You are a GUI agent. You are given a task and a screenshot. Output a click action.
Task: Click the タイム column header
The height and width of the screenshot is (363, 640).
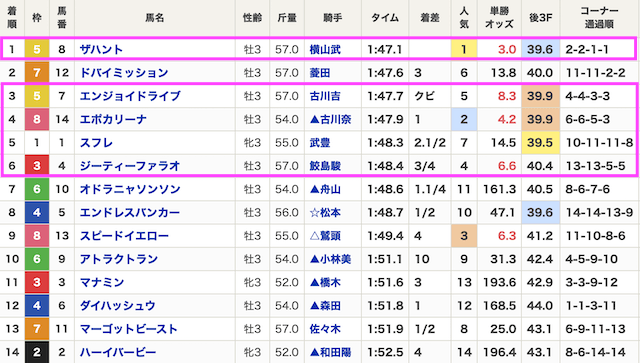385,18
